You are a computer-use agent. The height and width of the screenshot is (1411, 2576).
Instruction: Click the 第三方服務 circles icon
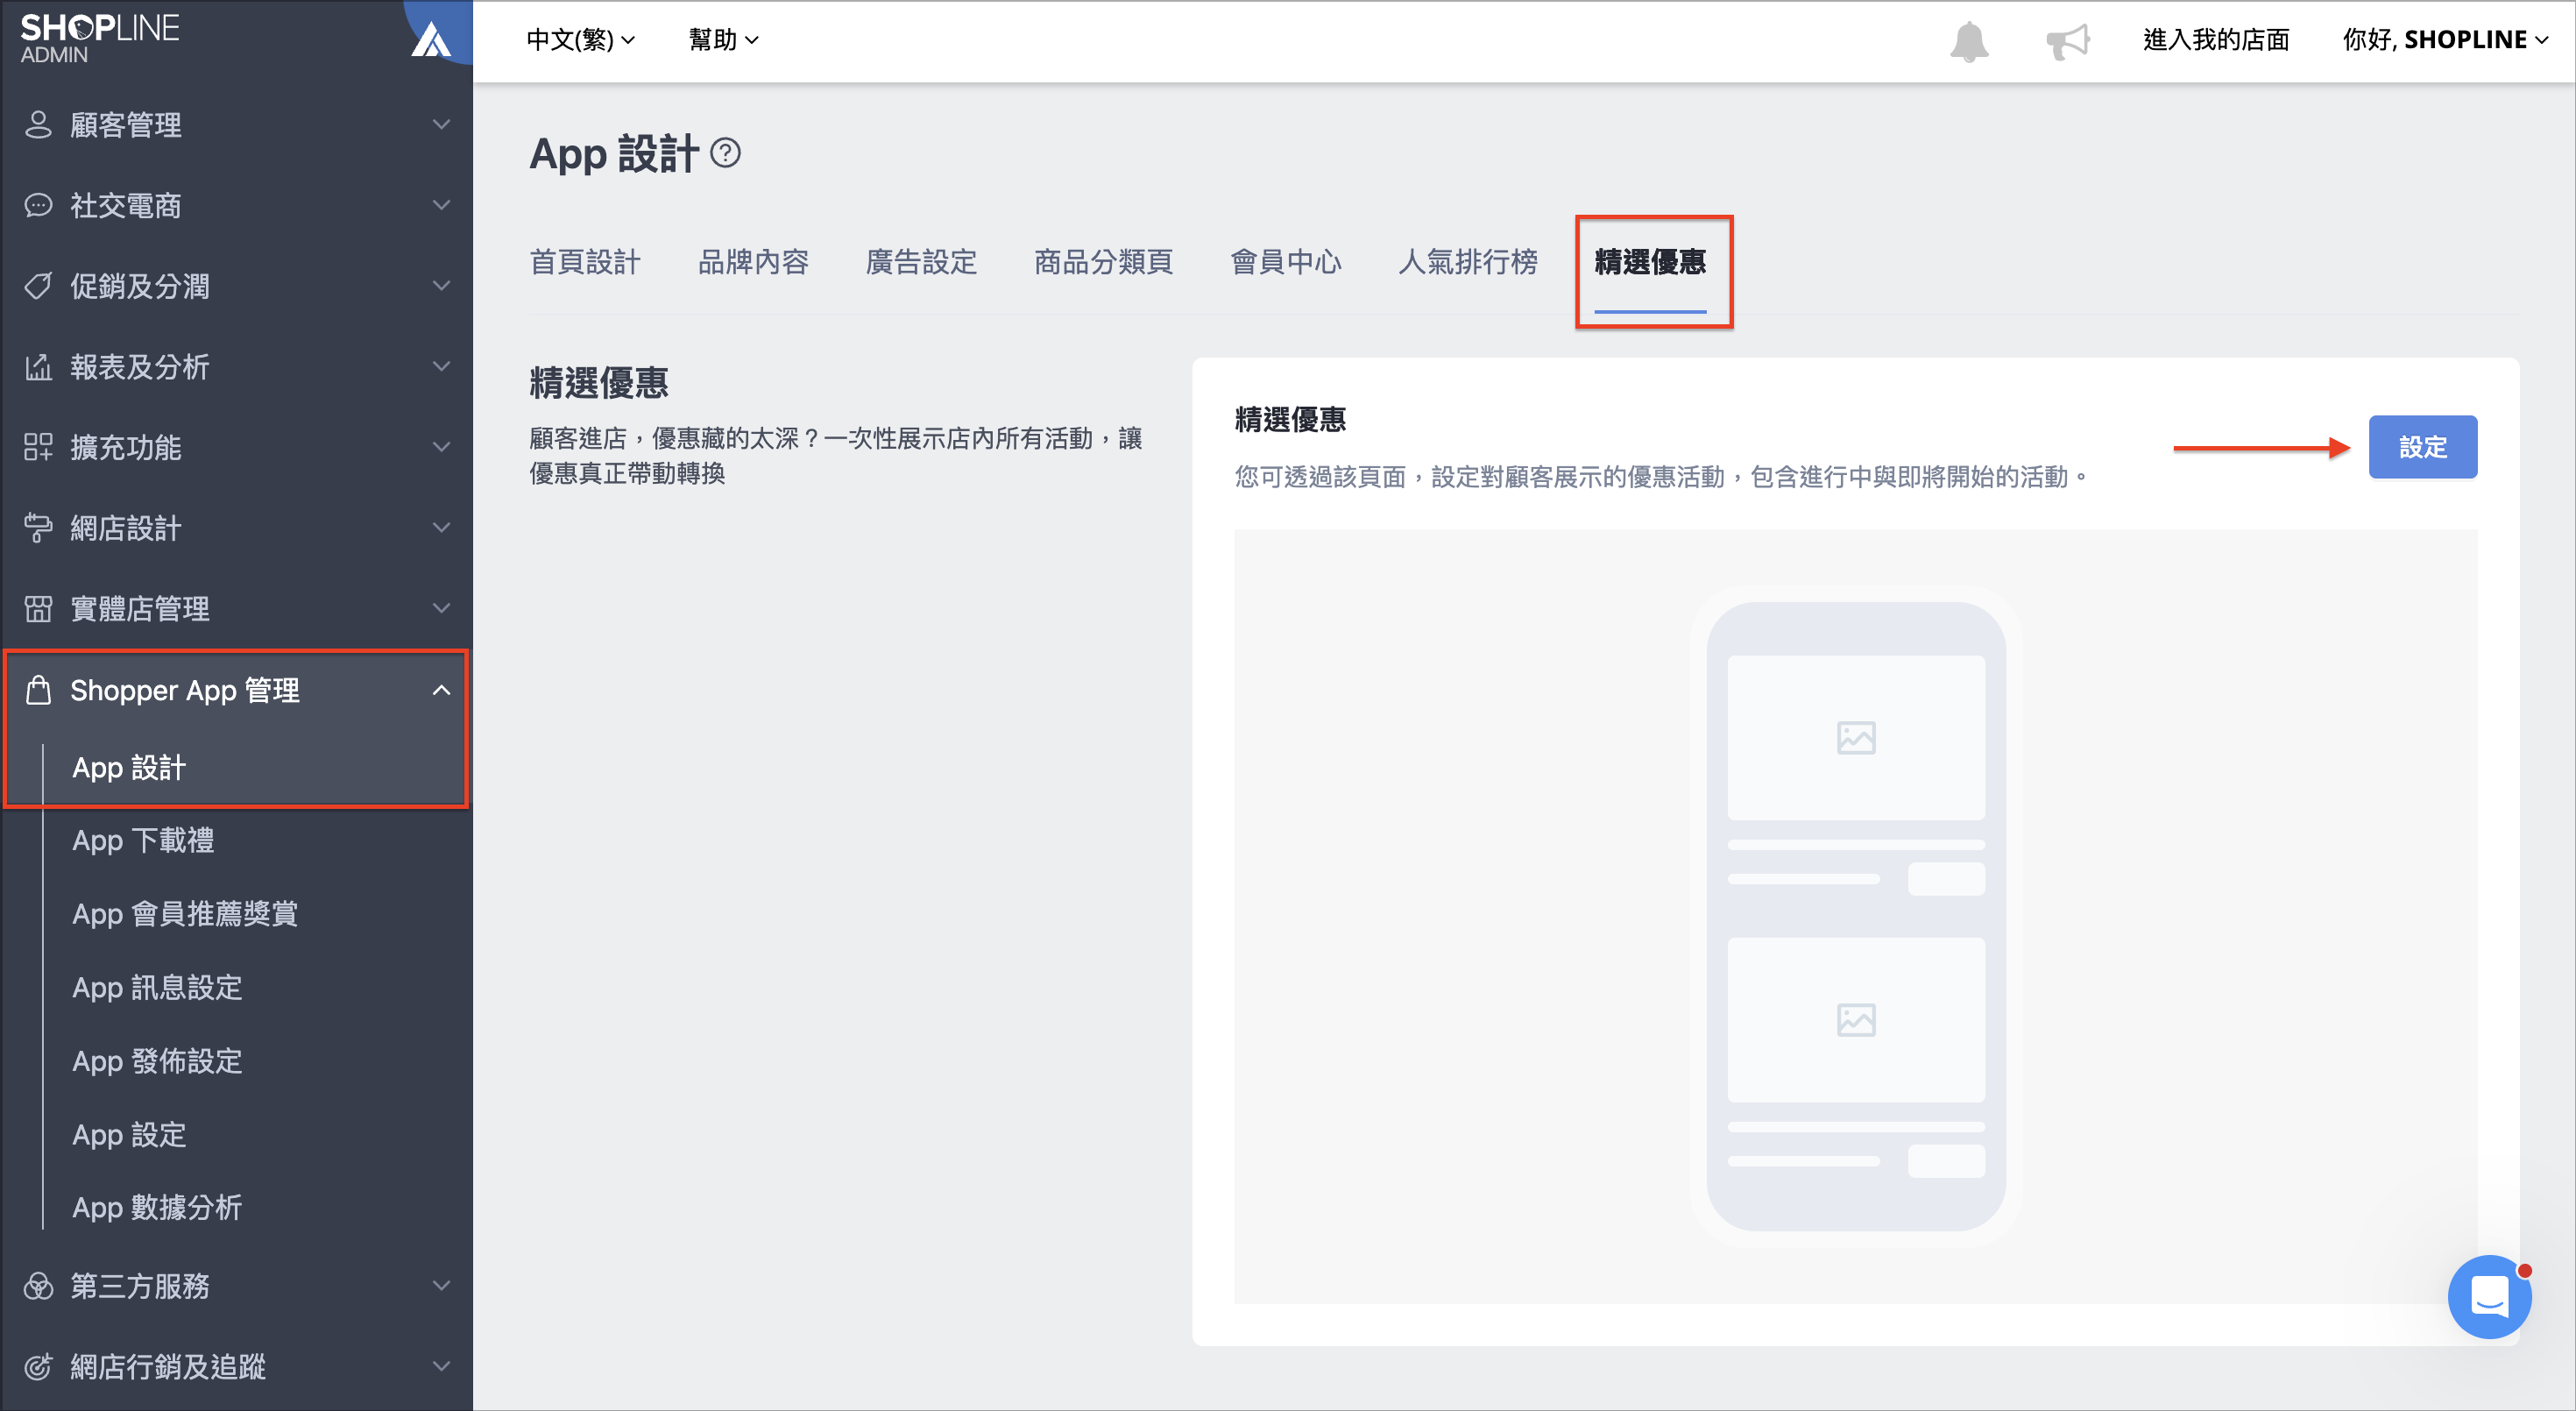38,1286
